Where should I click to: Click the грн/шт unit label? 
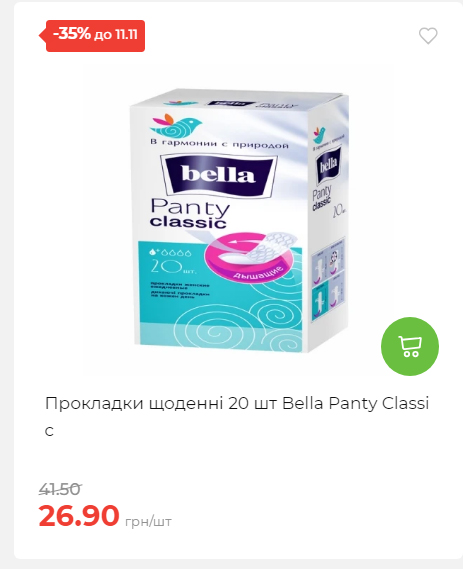[148, 522]
